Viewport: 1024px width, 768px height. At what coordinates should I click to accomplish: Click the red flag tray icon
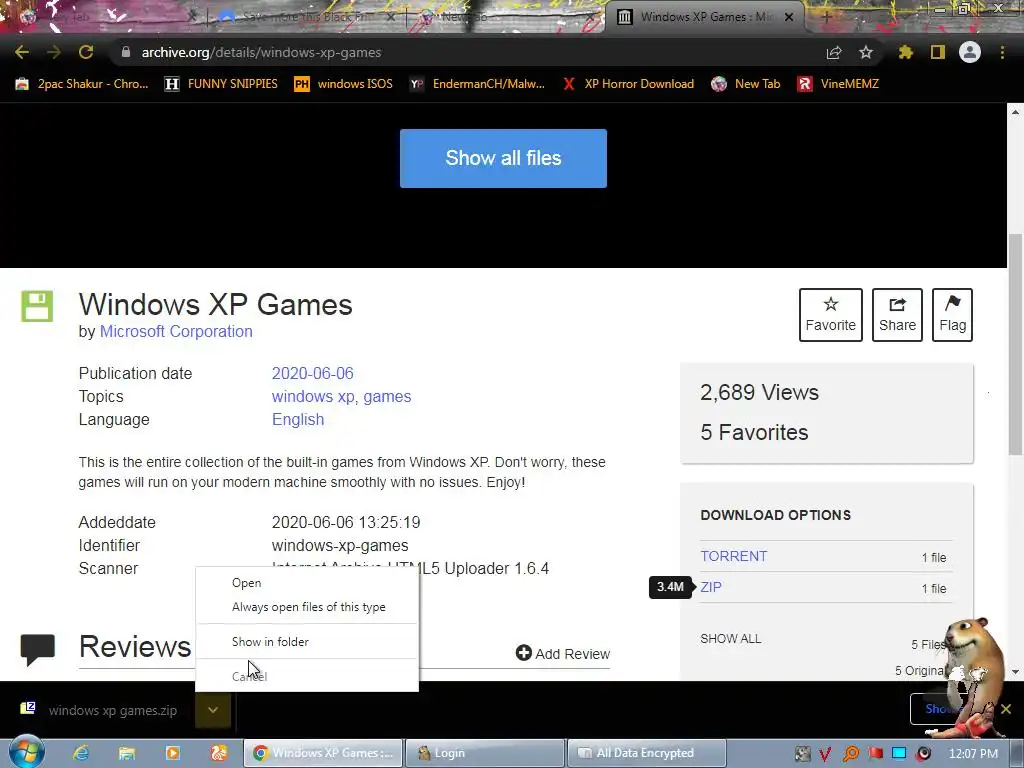tap(875, 754)
